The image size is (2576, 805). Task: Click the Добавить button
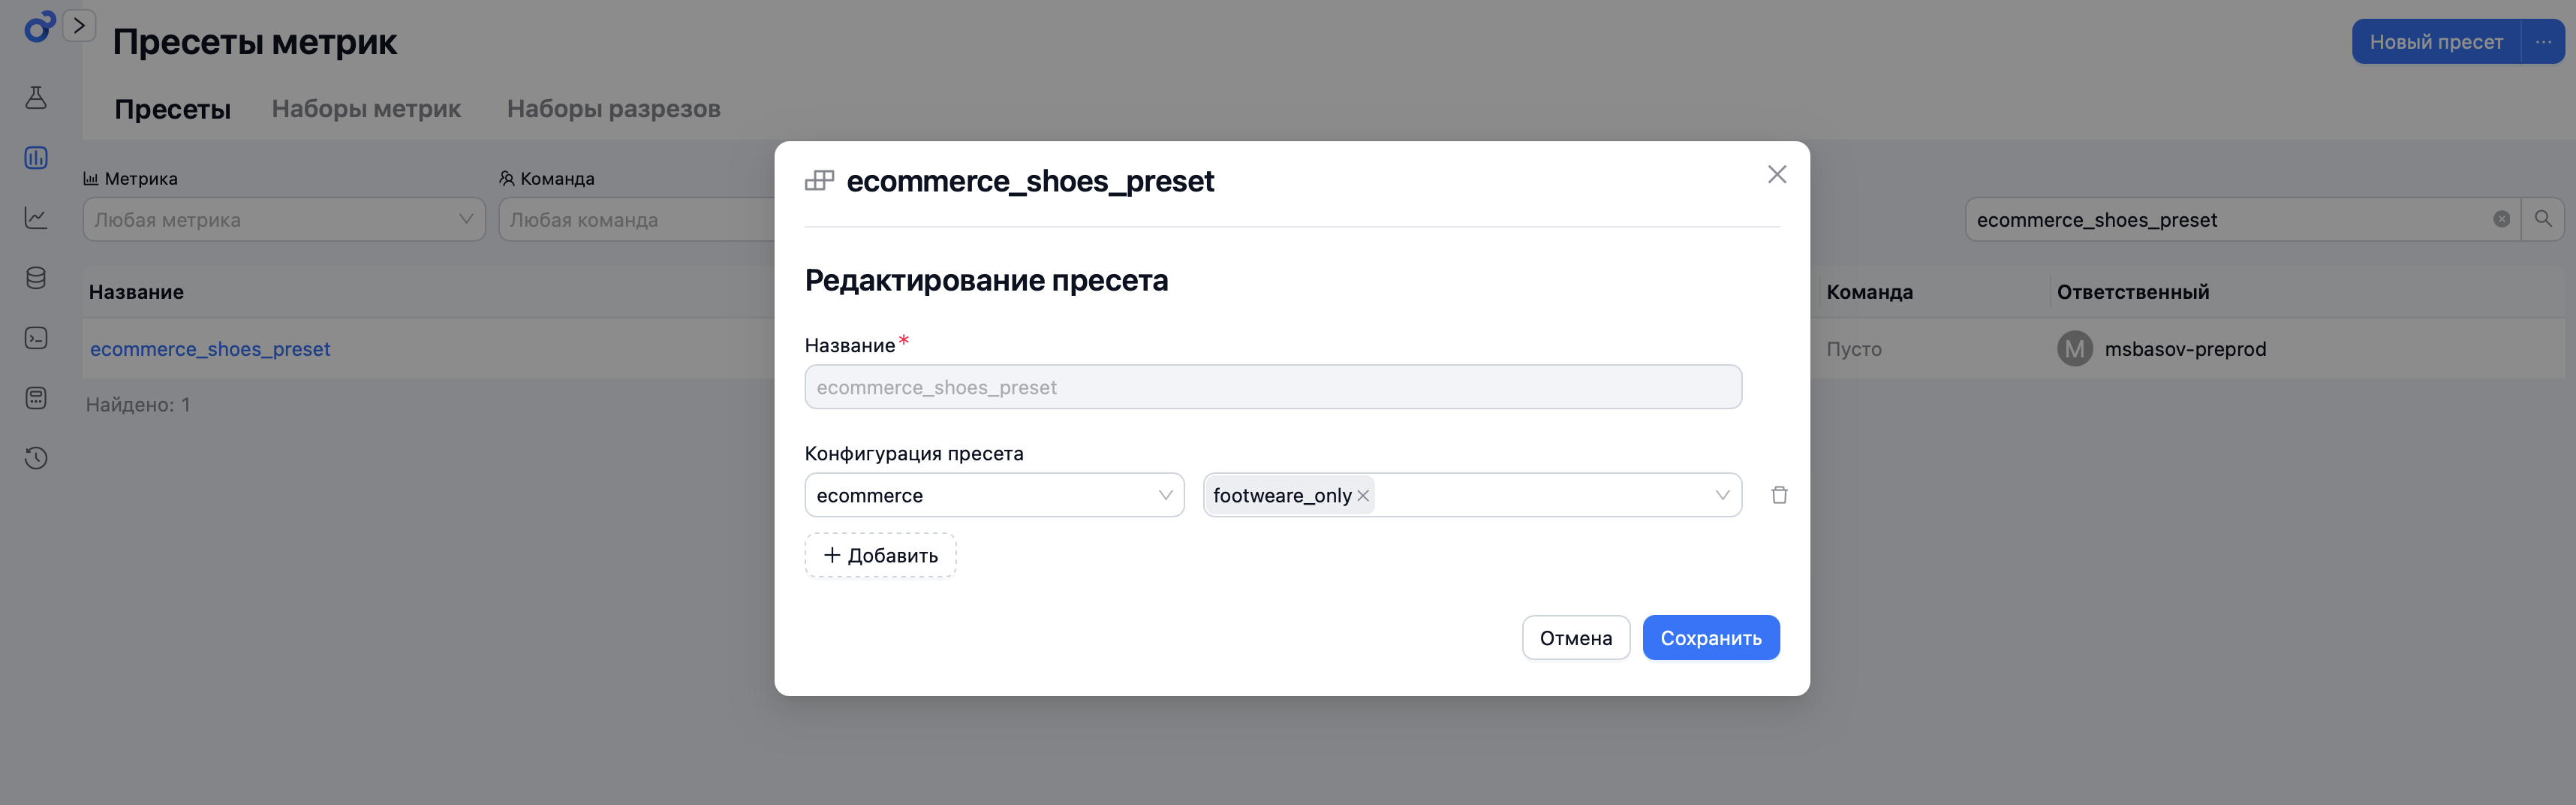(x=880, y=555)
